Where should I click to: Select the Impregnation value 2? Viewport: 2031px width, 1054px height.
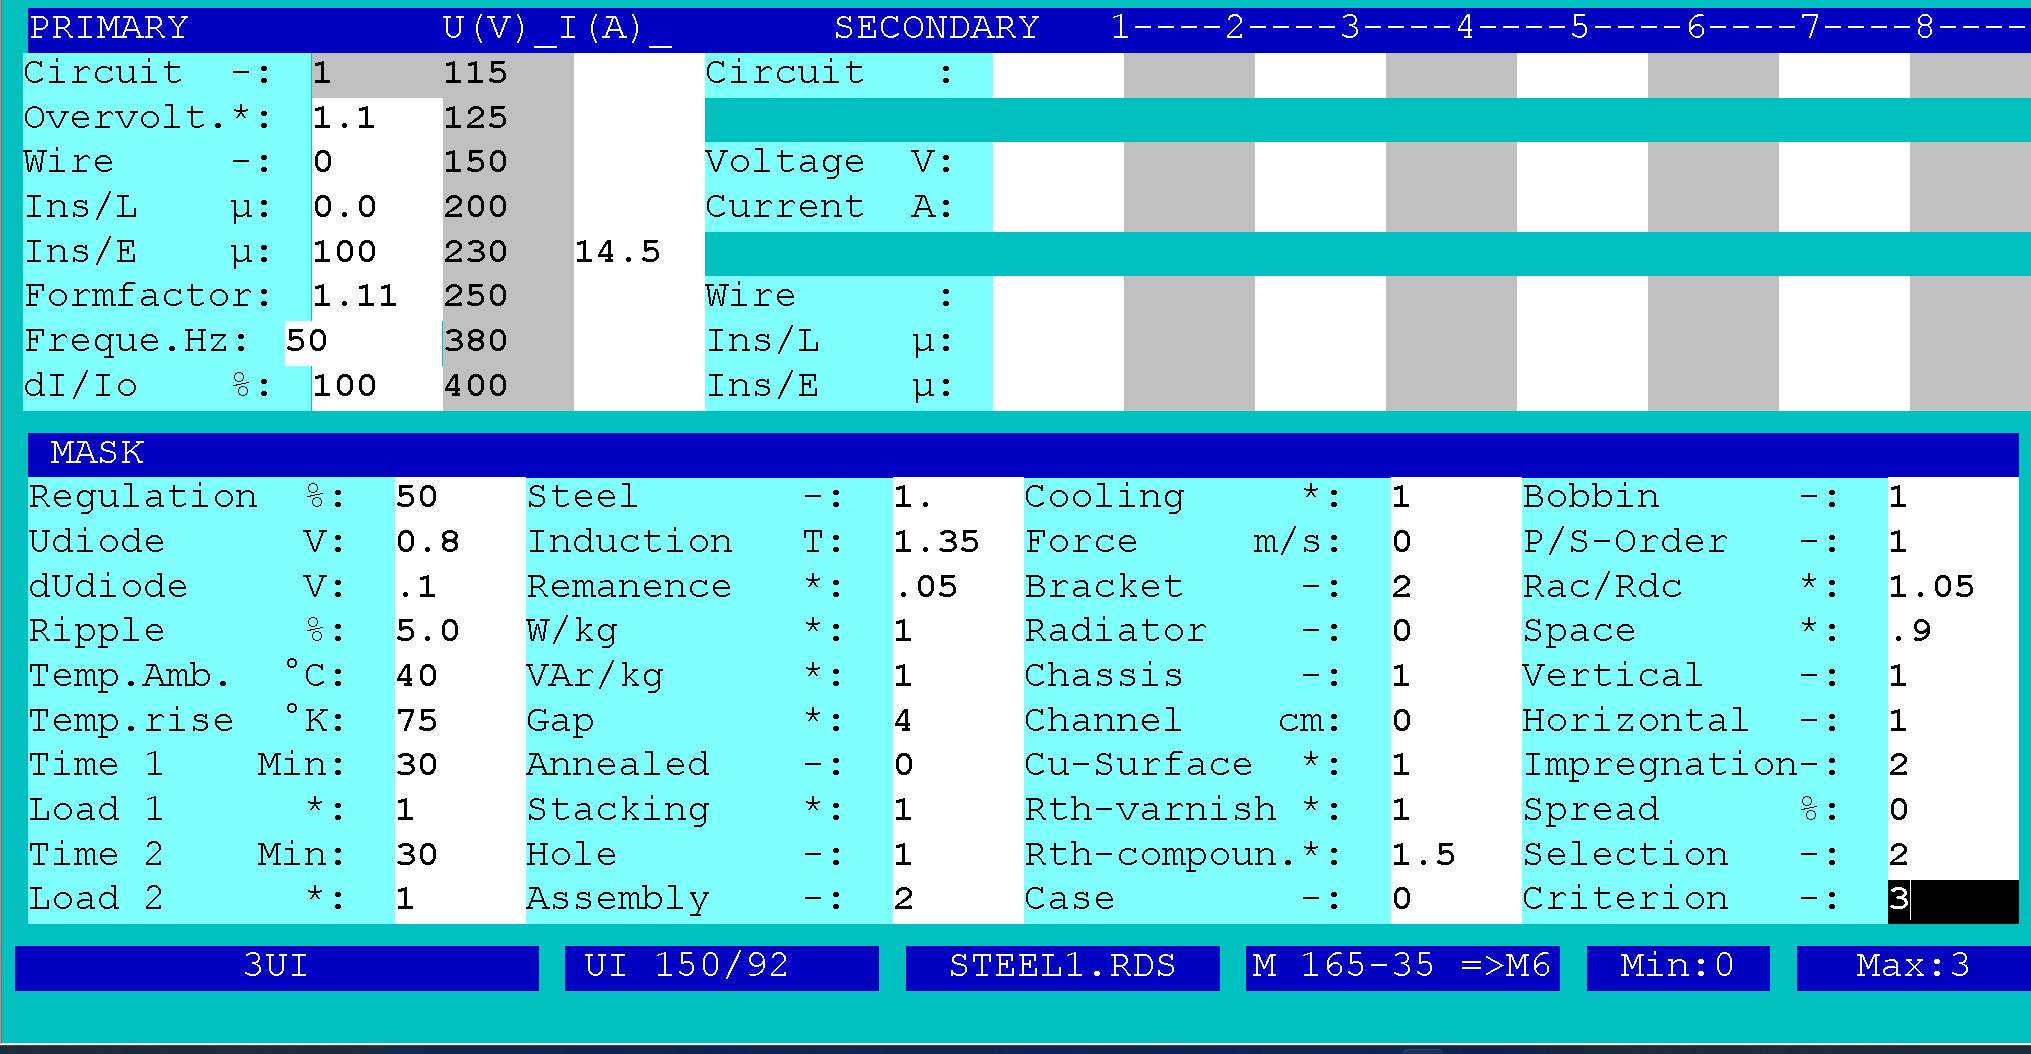1953,766
